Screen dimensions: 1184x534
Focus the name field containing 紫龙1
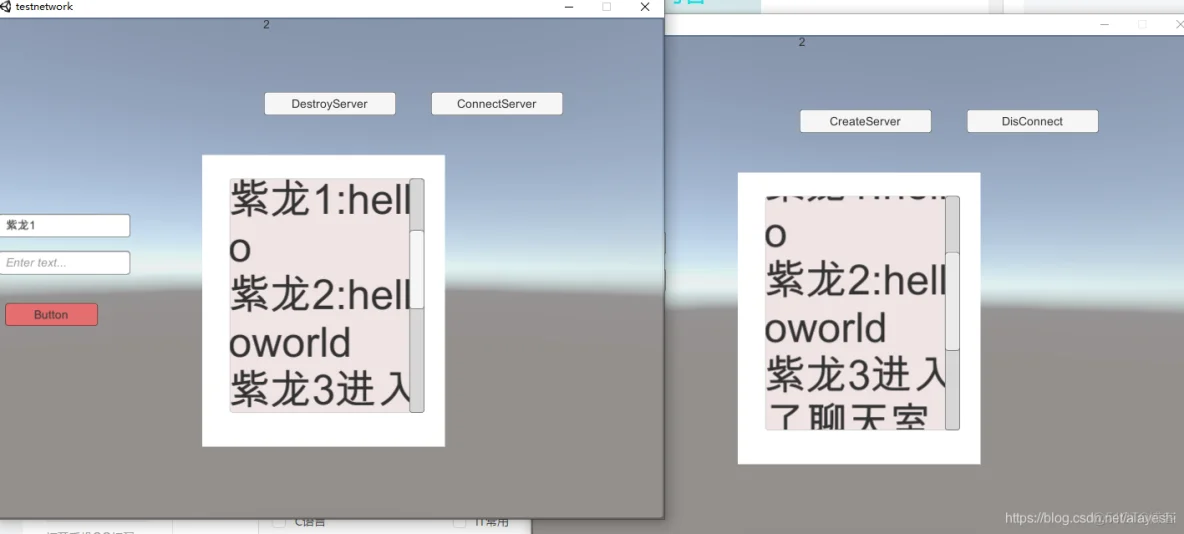click(x=64, y=225)
